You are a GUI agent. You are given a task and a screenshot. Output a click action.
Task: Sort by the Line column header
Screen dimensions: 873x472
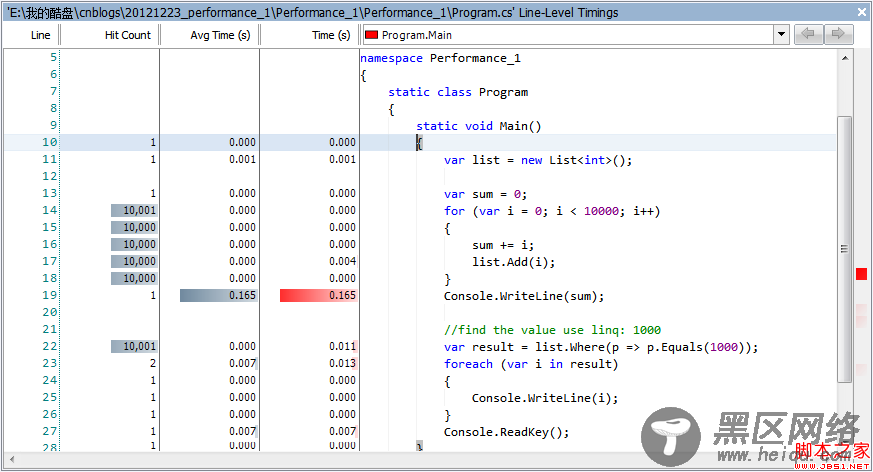coord(41,35)
